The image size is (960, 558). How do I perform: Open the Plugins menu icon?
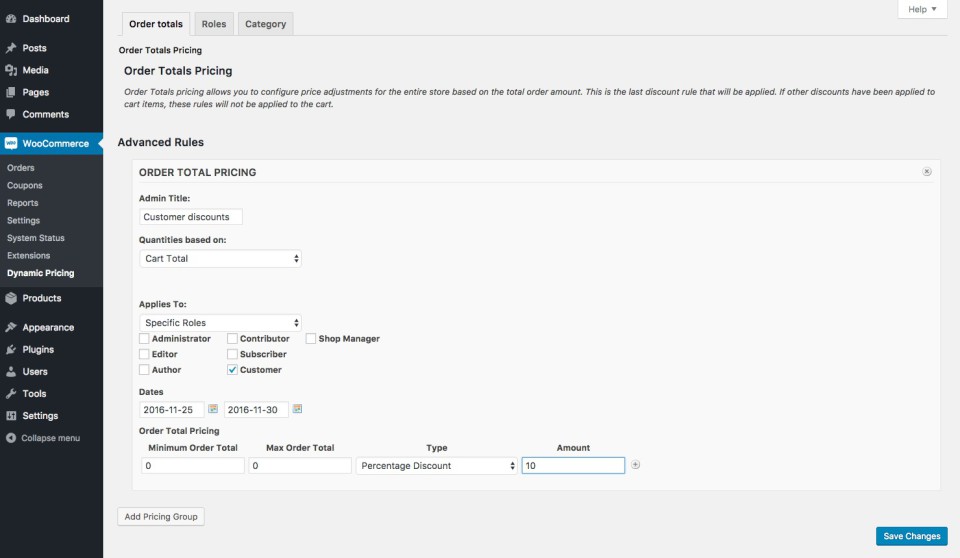[11, 350]
